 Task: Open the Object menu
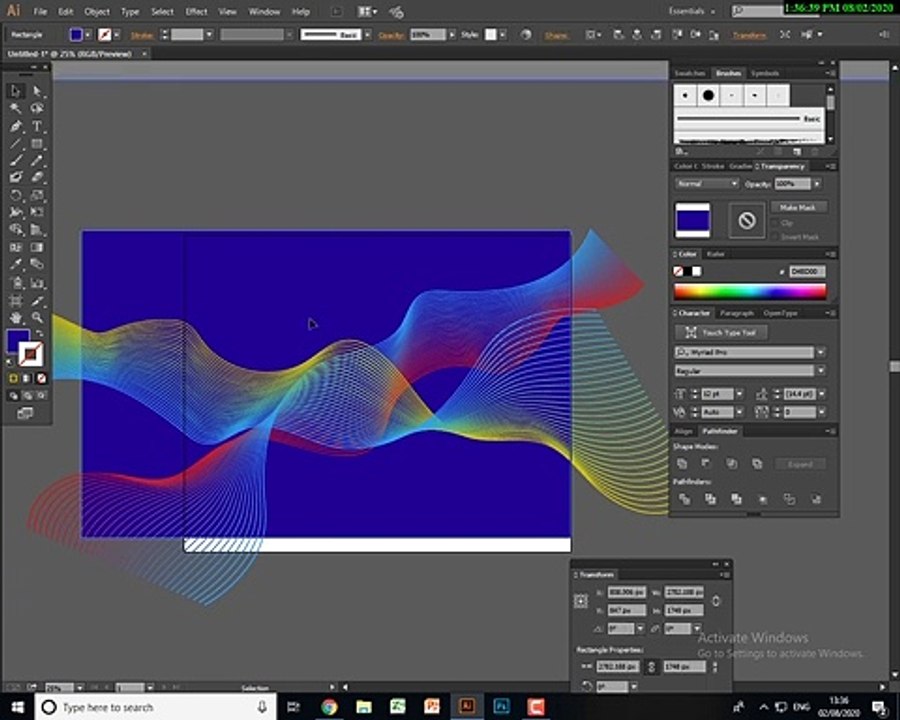pos(96,11)
